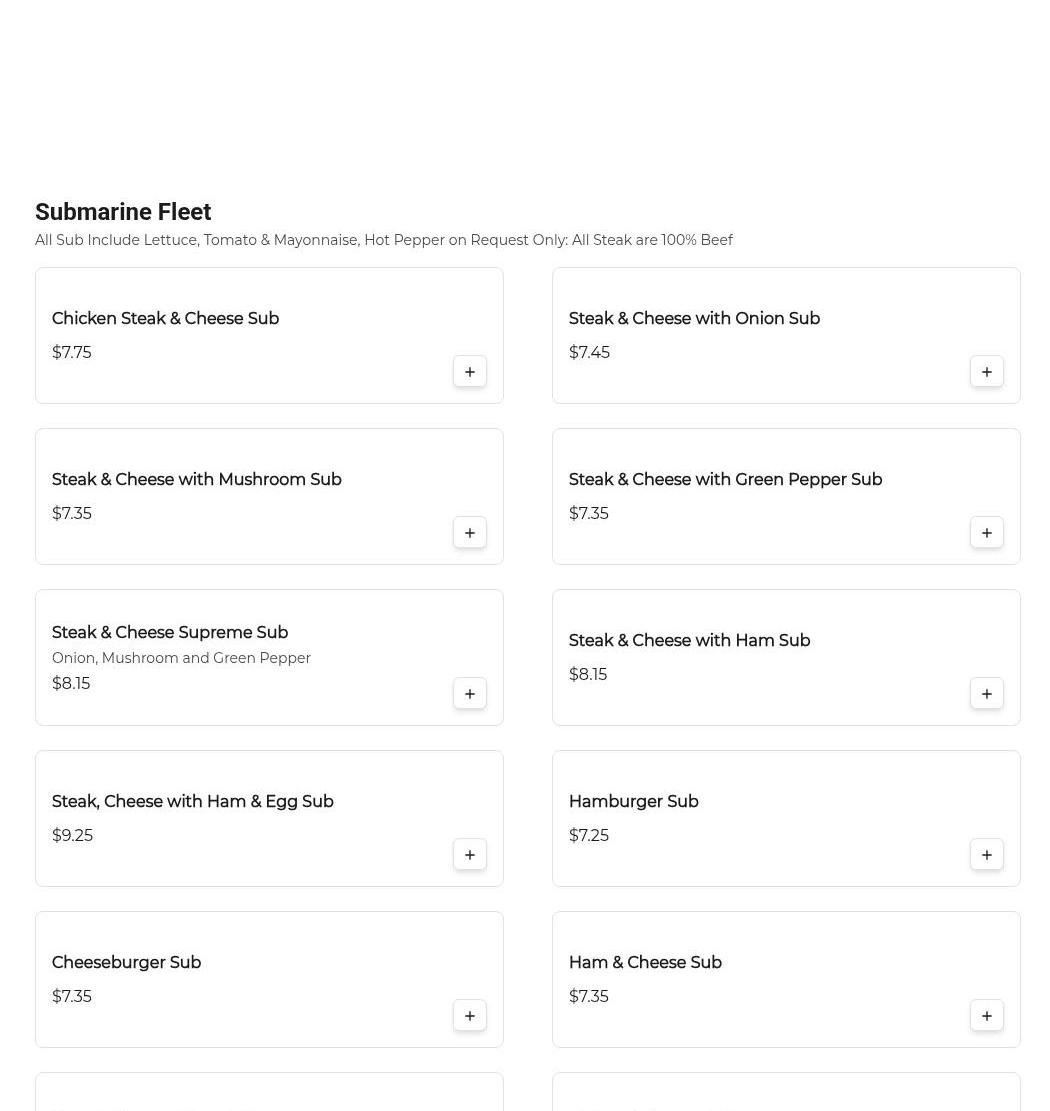Add Hamburger Sub to the order

[987, 855]
